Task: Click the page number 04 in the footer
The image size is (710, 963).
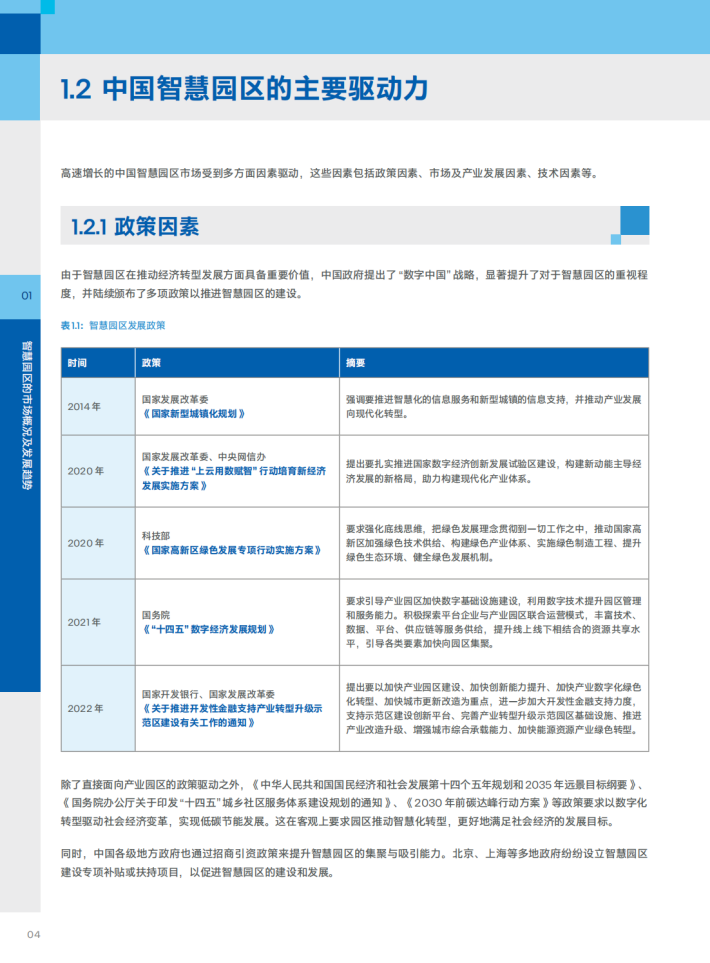Action: pos(34,935)
